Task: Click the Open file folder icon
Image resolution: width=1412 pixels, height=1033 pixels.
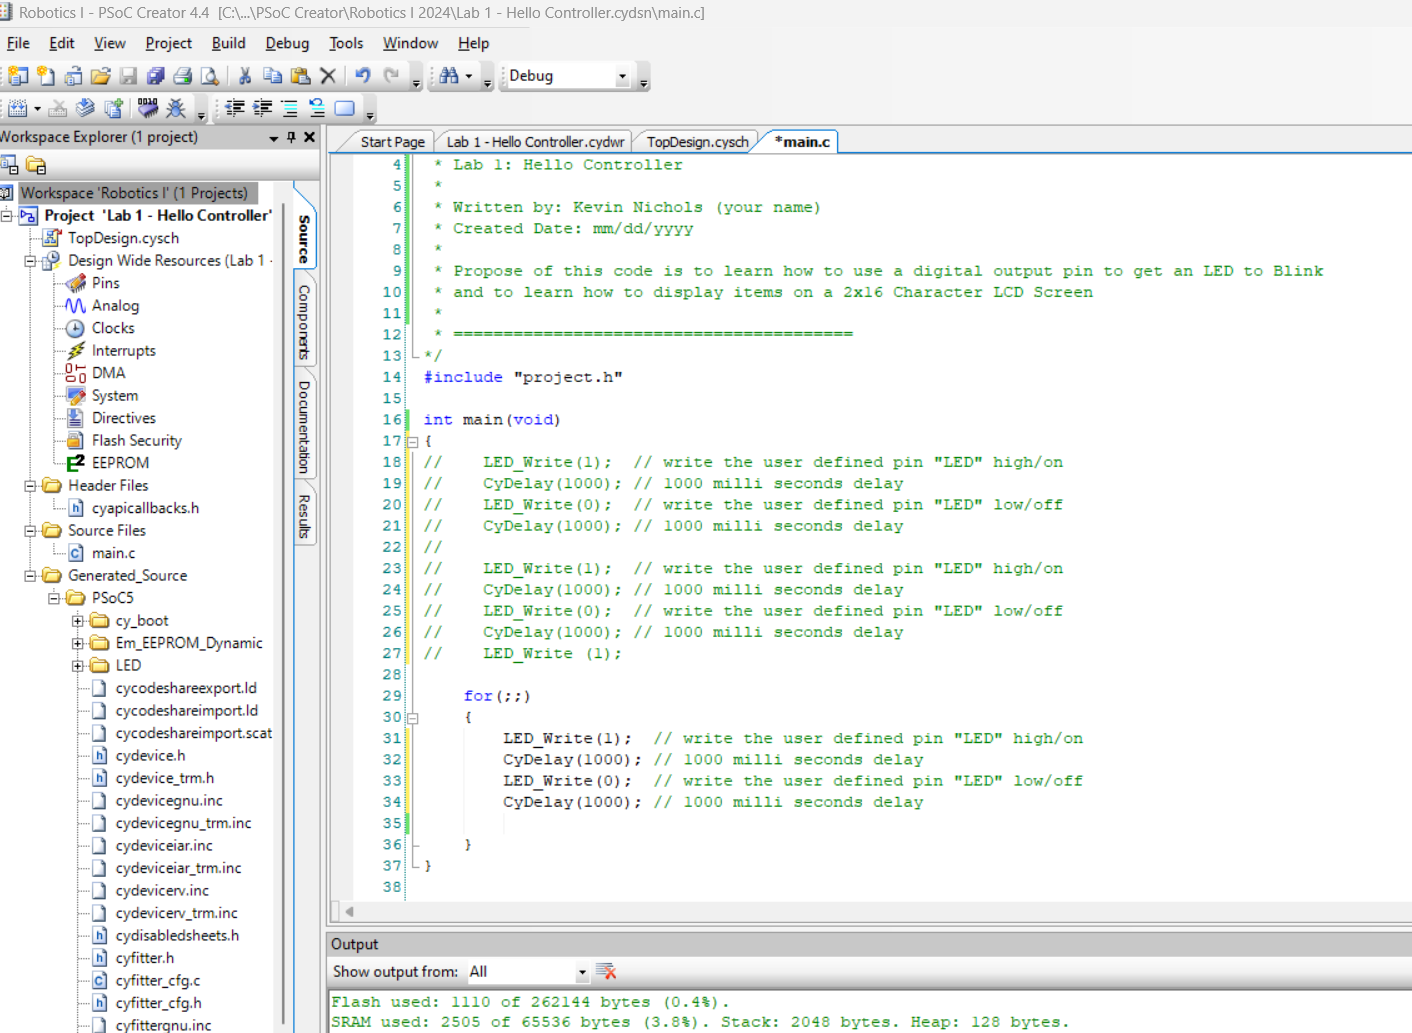Action: point(100,76)
